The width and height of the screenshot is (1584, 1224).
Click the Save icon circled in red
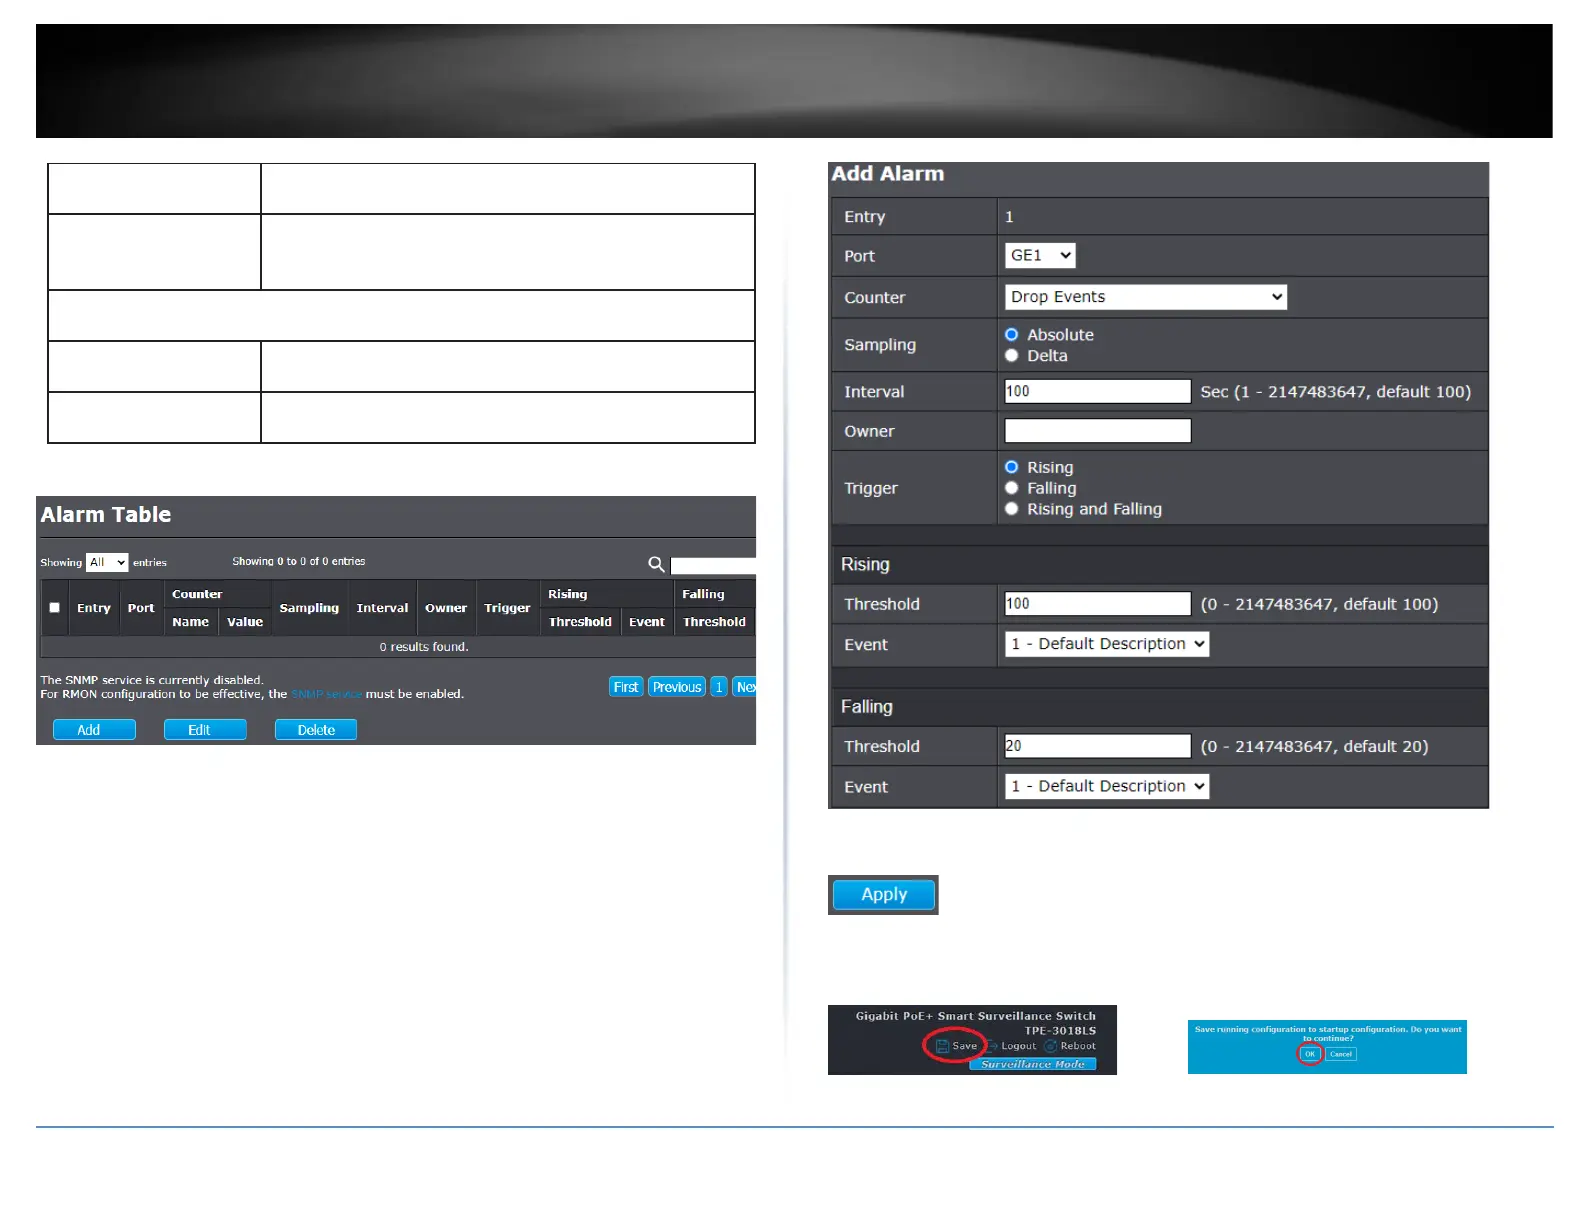[x=942, y=1046]
